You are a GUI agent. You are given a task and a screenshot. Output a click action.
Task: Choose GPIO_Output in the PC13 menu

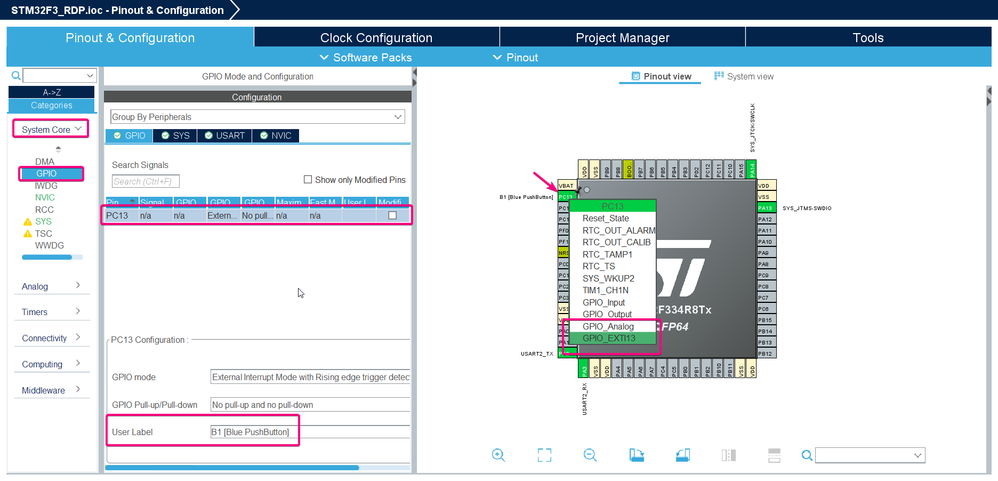click(612, 314)
